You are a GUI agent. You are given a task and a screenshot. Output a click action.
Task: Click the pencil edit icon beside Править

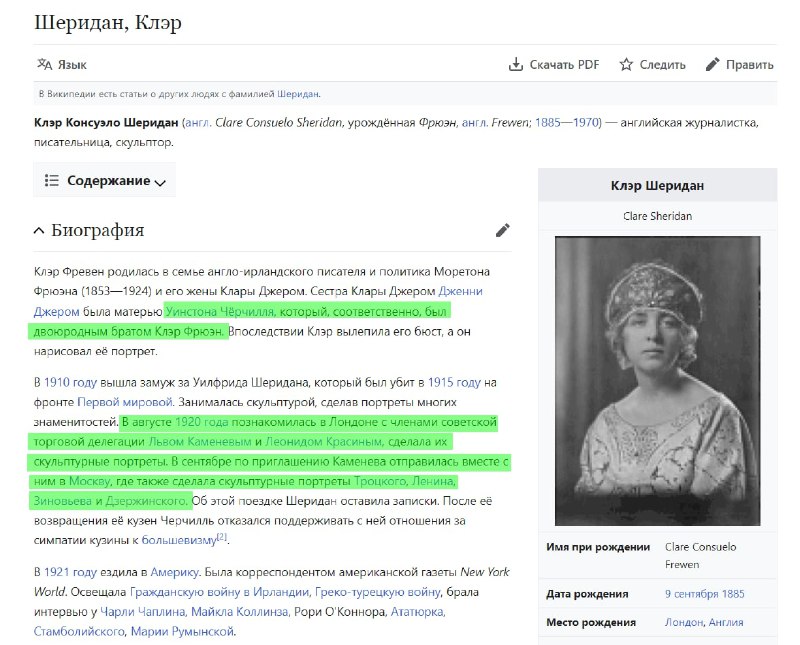pos(712,64)
